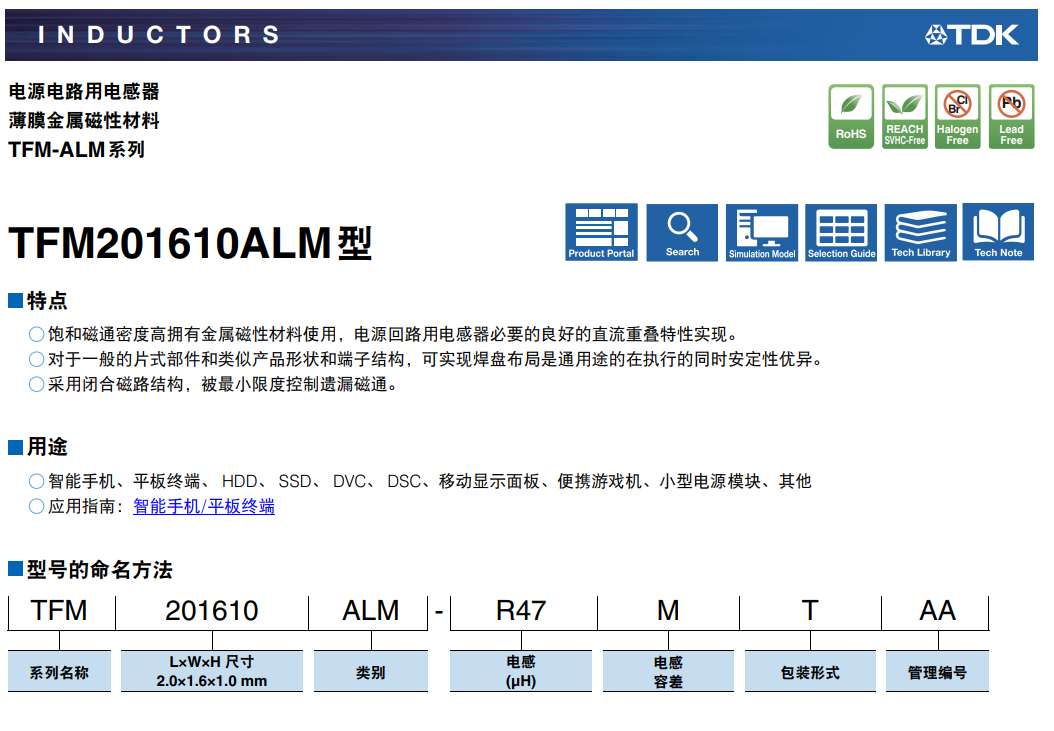Click the 201610 part-number segment
Image resolution: width=1054 pixels, height=731 pixels.
click(x=212, y=611)
